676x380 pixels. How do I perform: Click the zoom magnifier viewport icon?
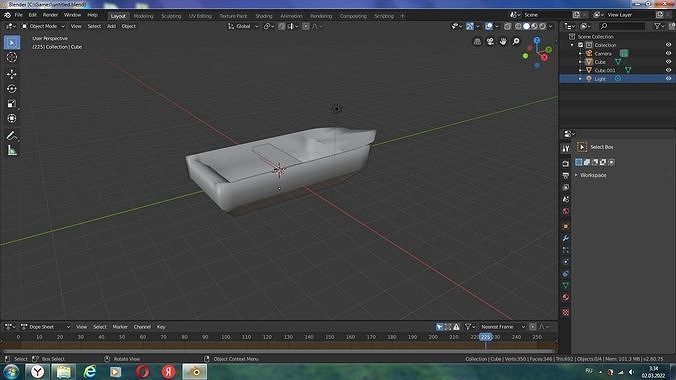coord(516,41)
